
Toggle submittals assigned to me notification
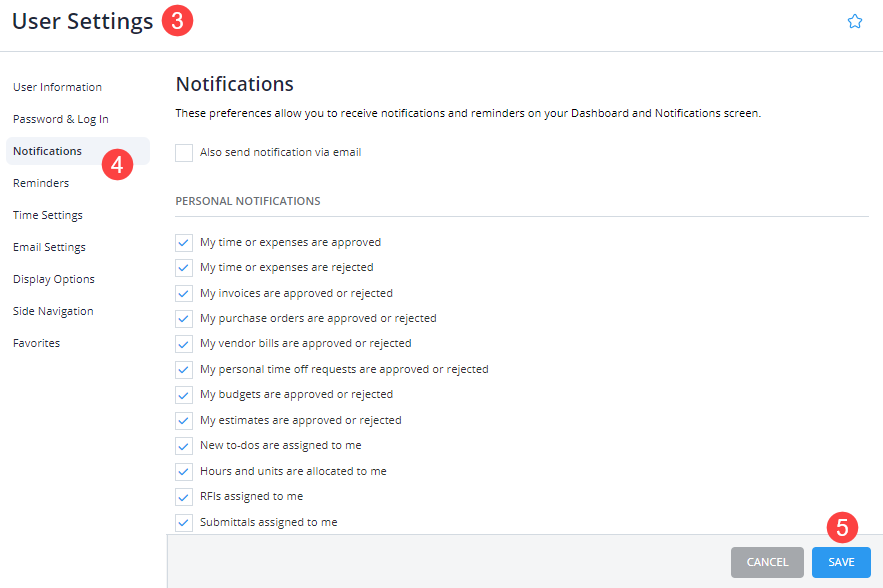tap(183, 522)
